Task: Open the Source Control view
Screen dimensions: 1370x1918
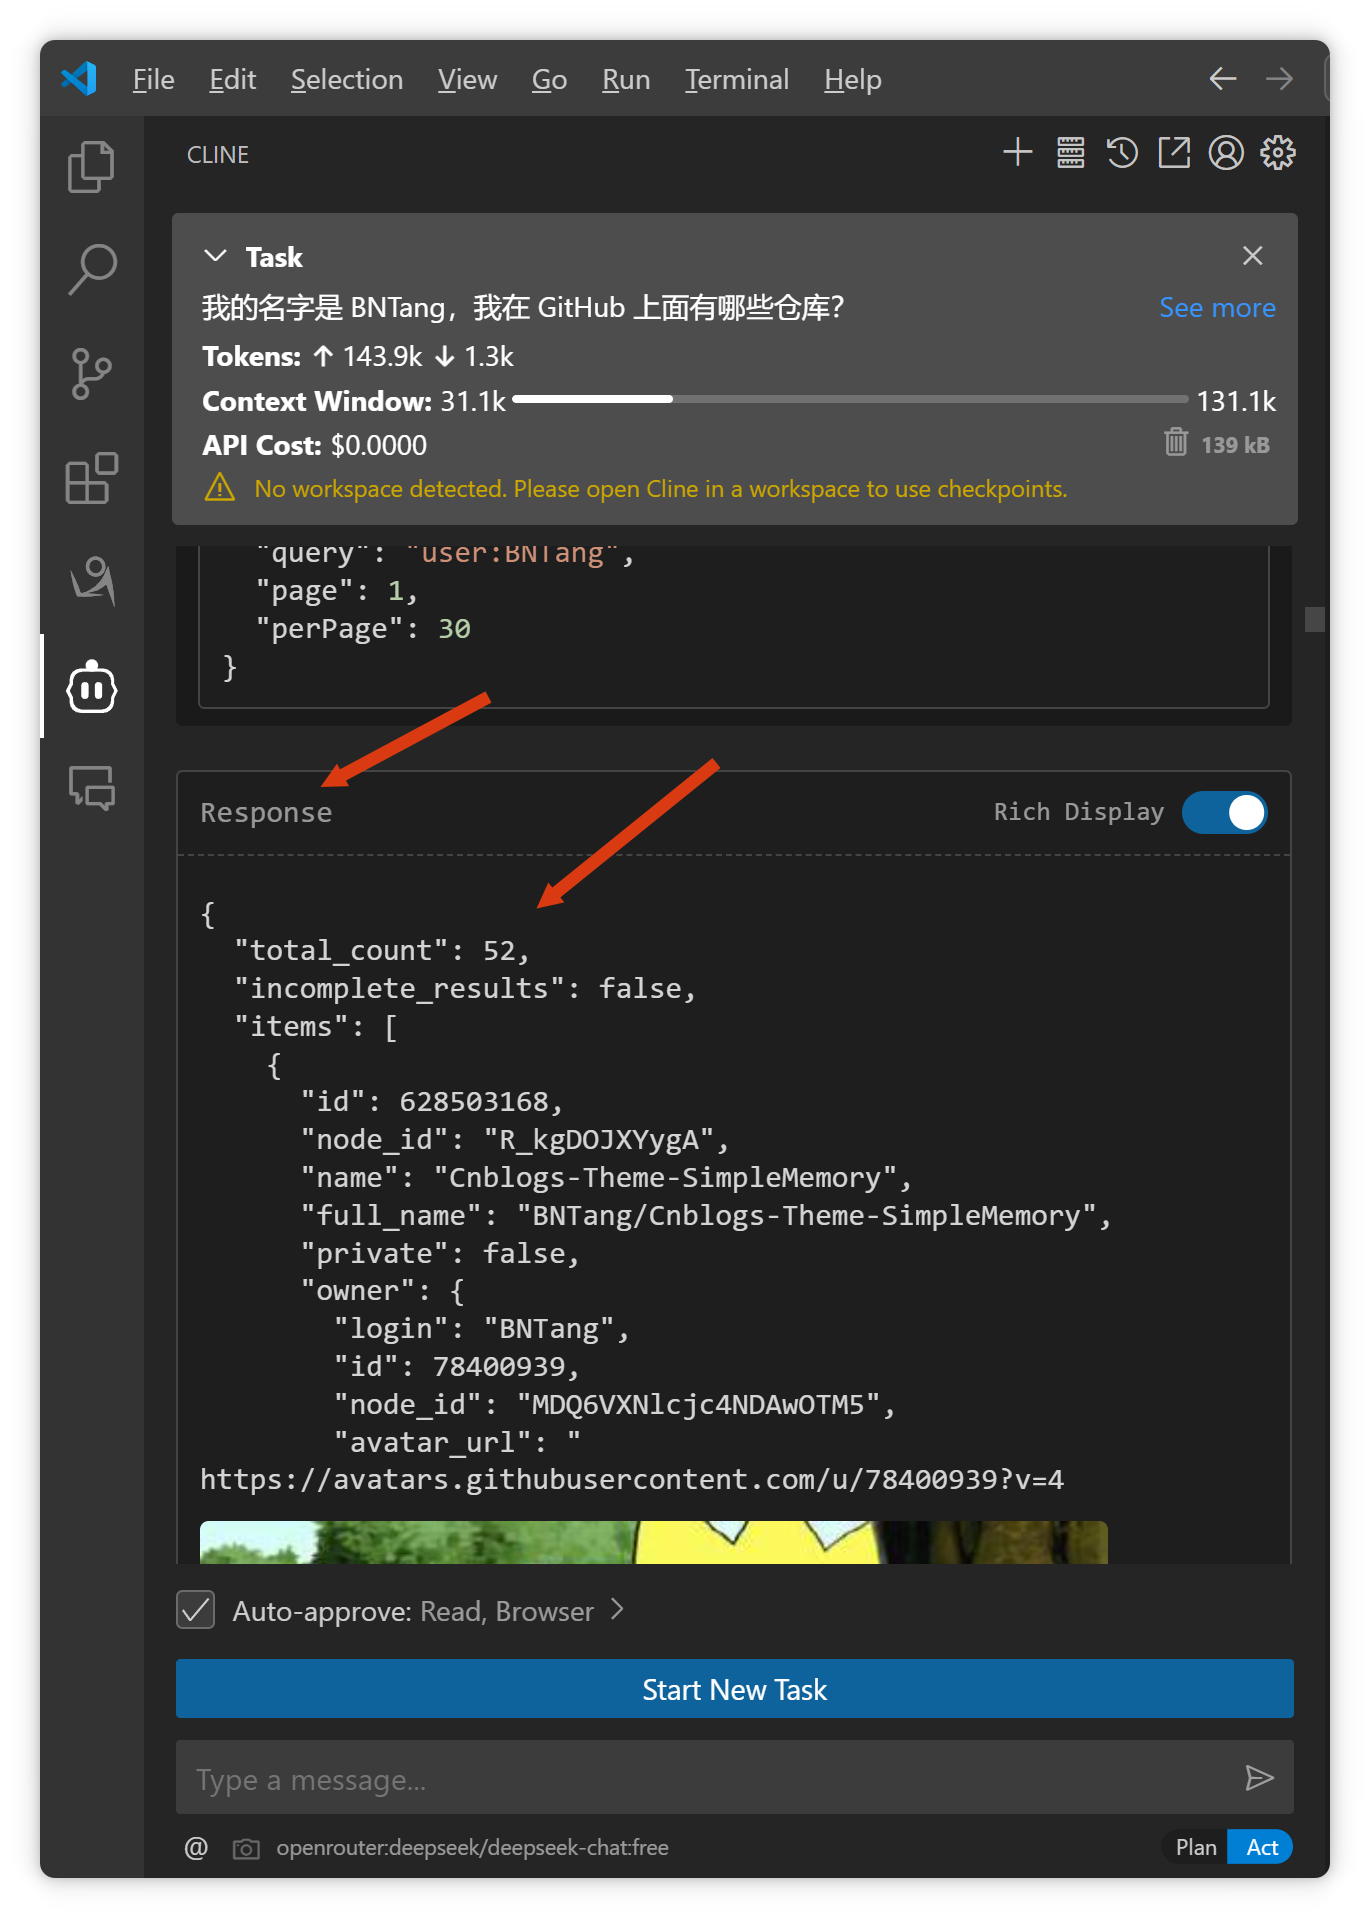Action: click(91, 374)
